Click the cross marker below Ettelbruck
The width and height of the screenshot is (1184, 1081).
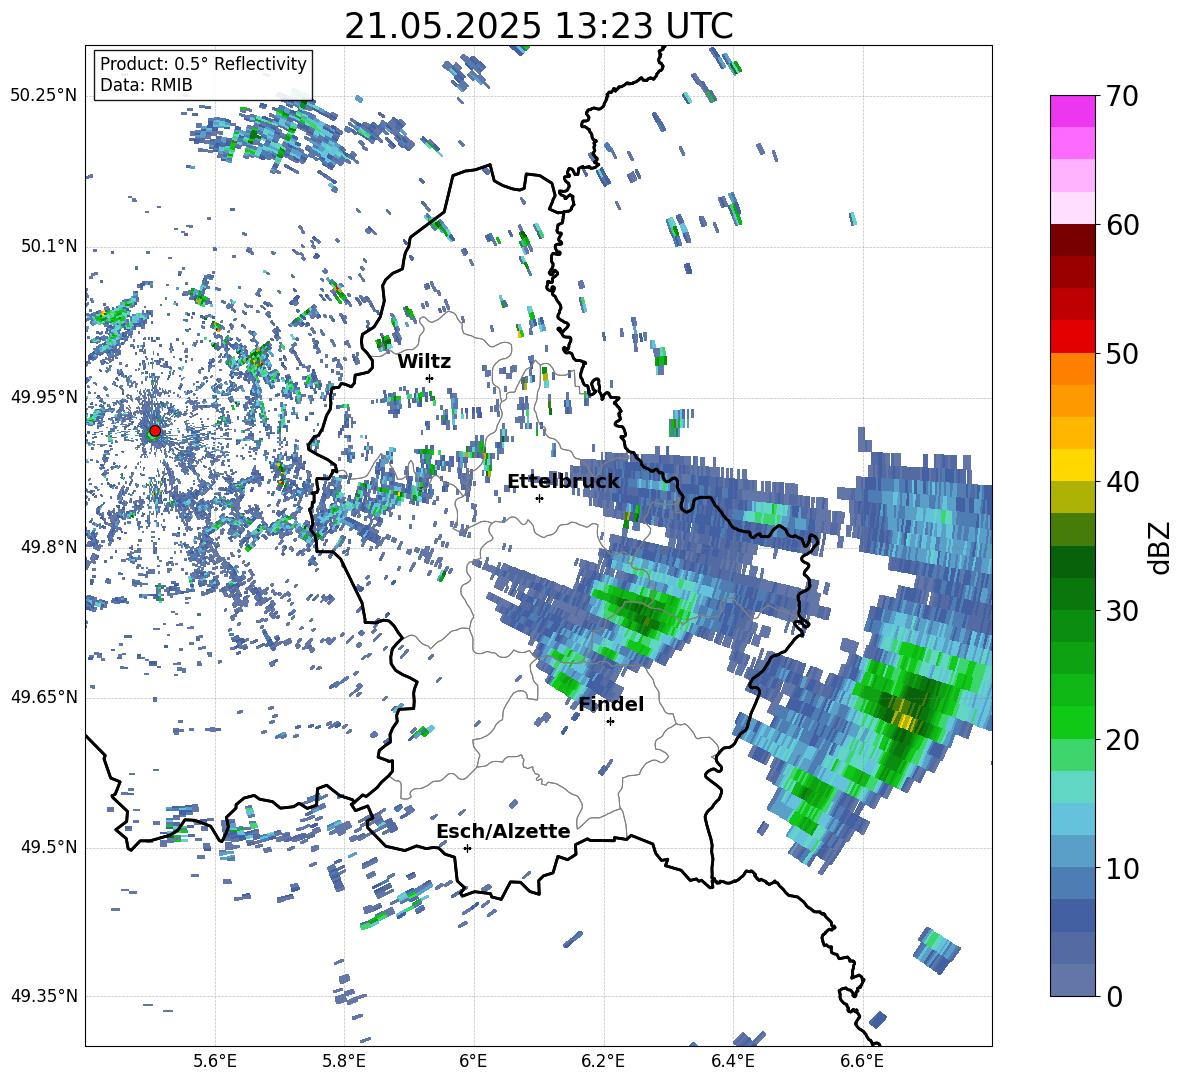pos(539,498)
